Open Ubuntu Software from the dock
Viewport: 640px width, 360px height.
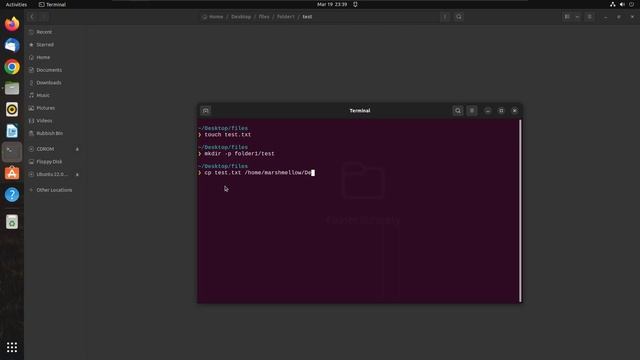coord(12,173)
